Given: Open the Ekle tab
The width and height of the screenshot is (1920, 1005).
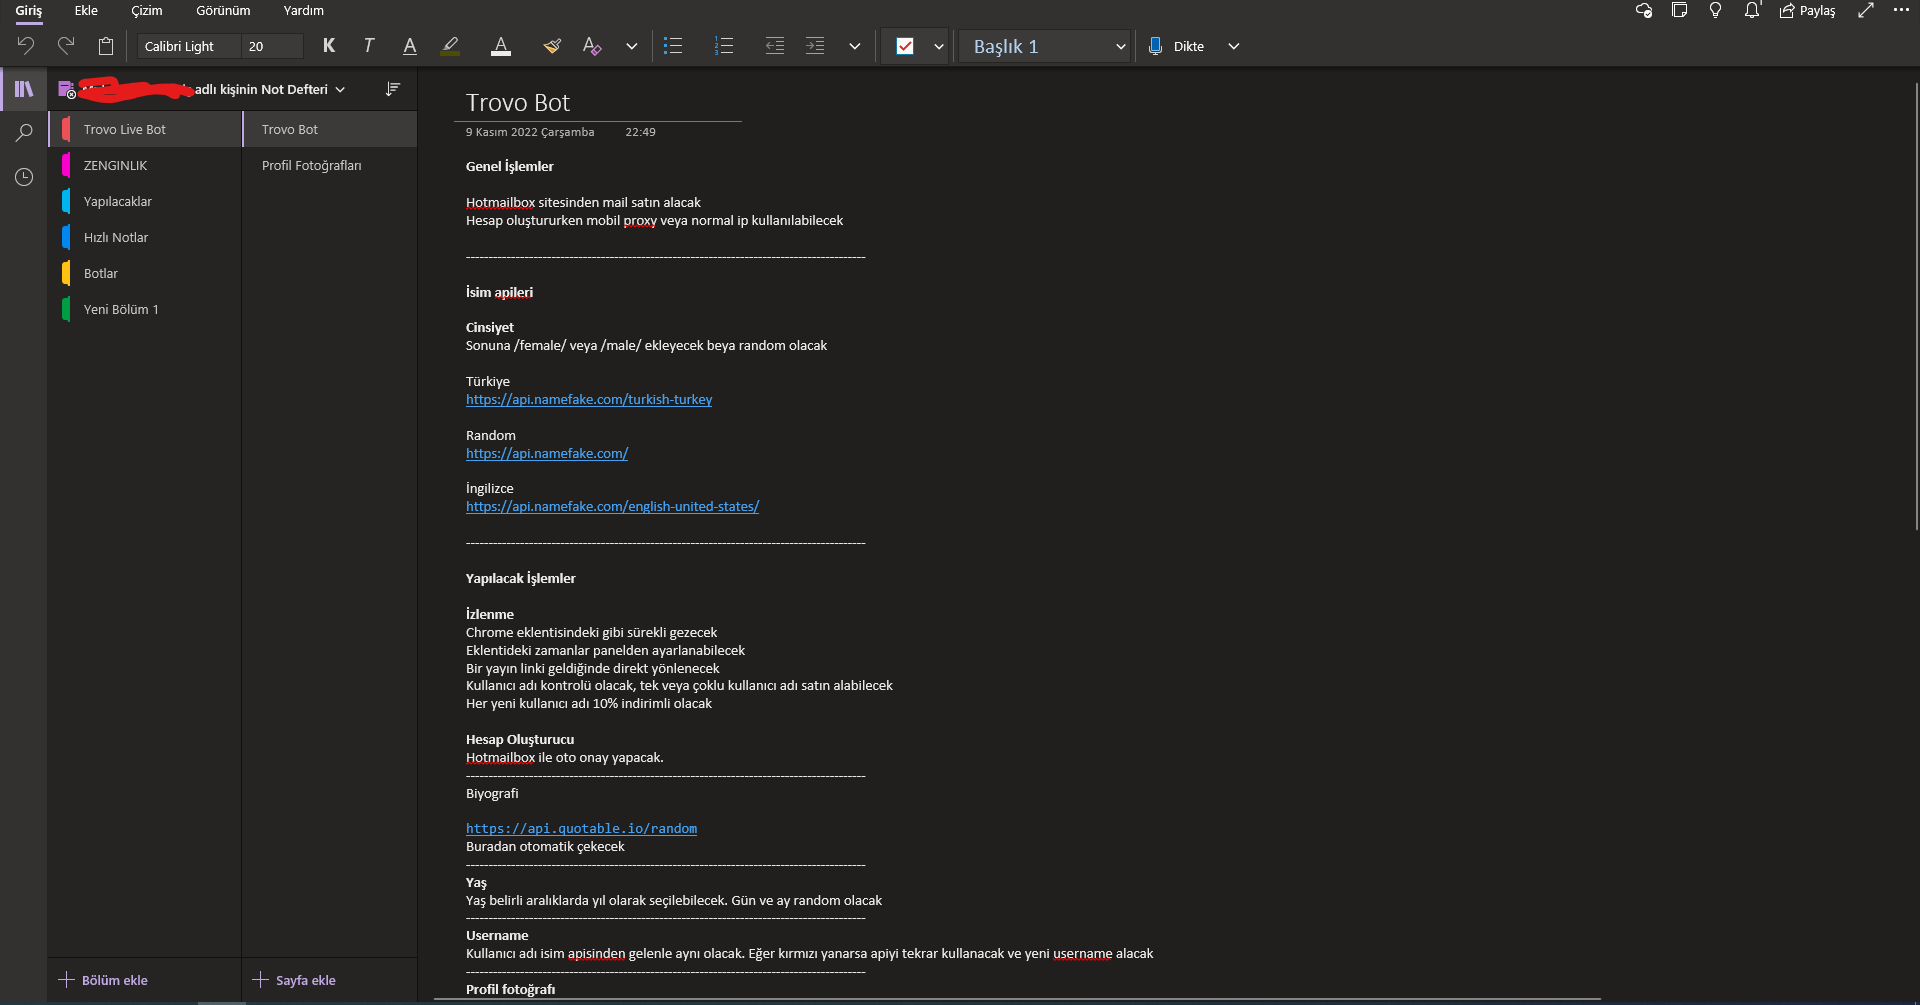Looking at the screenshot, I should (x=86, y=11).
